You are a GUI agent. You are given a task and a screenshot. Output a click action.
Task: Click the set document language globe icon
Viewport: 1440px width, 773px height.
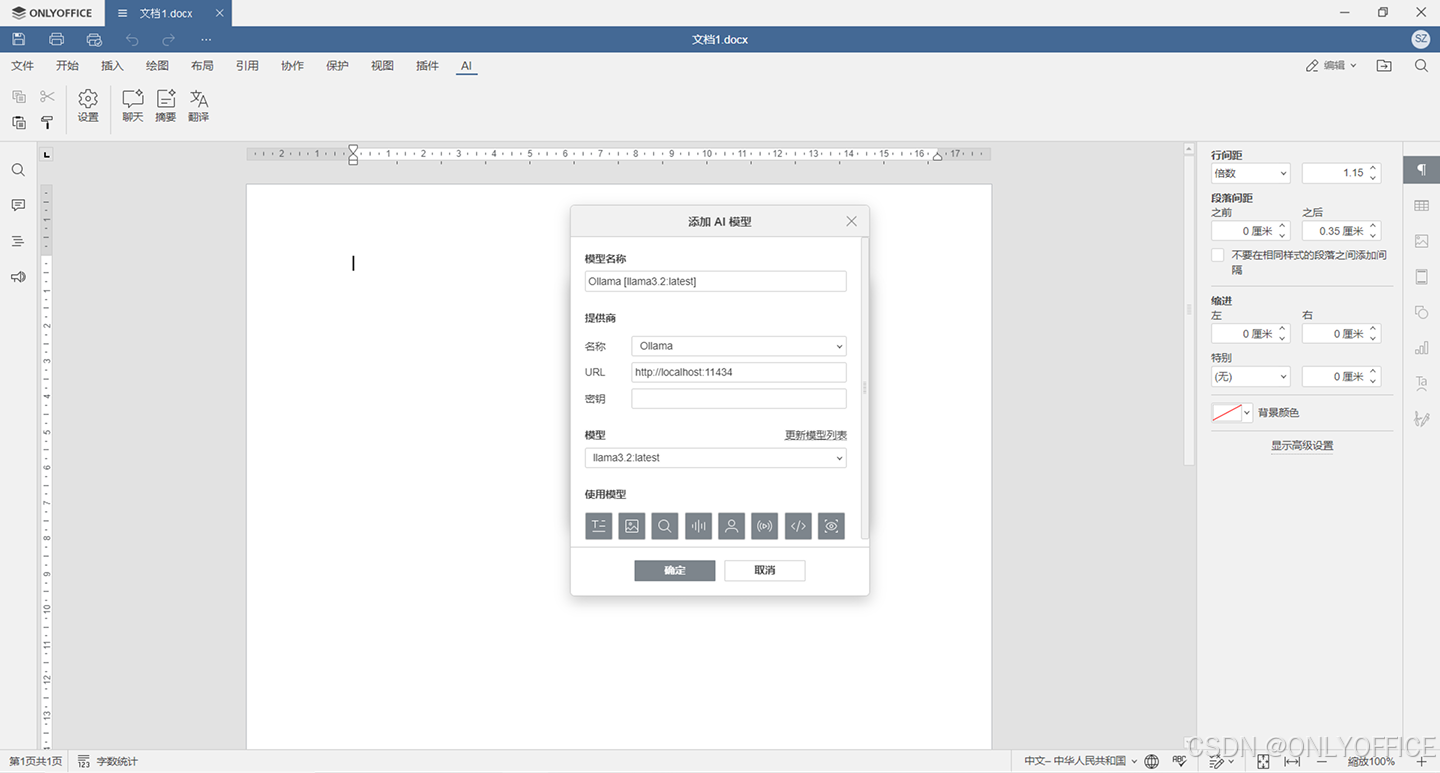[1152, 762]
